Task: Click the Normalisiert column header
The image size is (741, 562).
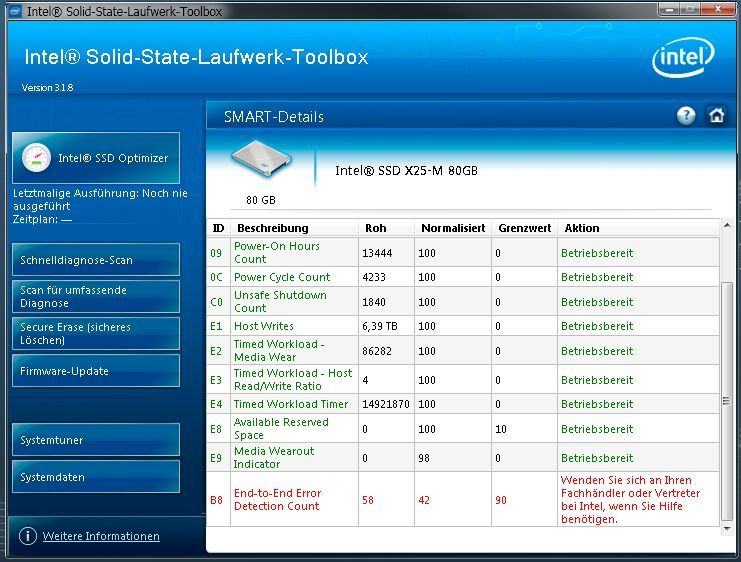Action: 453,228
